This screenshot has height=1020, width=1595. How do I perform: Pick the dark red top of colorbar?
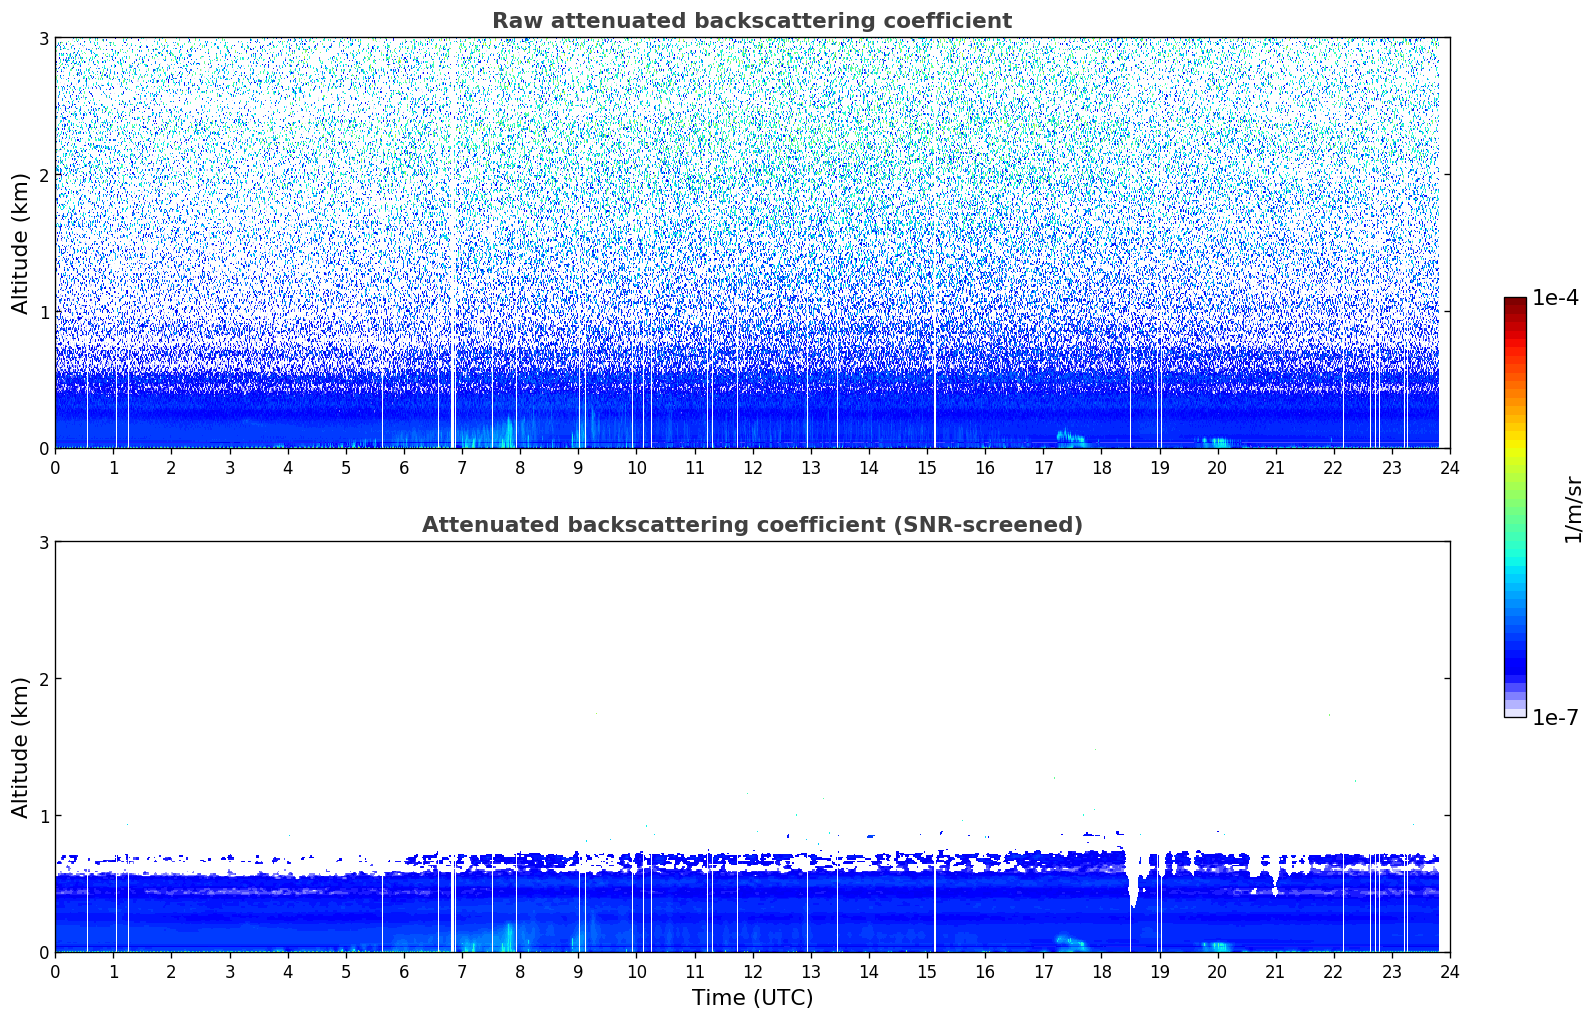(1515, 304)
